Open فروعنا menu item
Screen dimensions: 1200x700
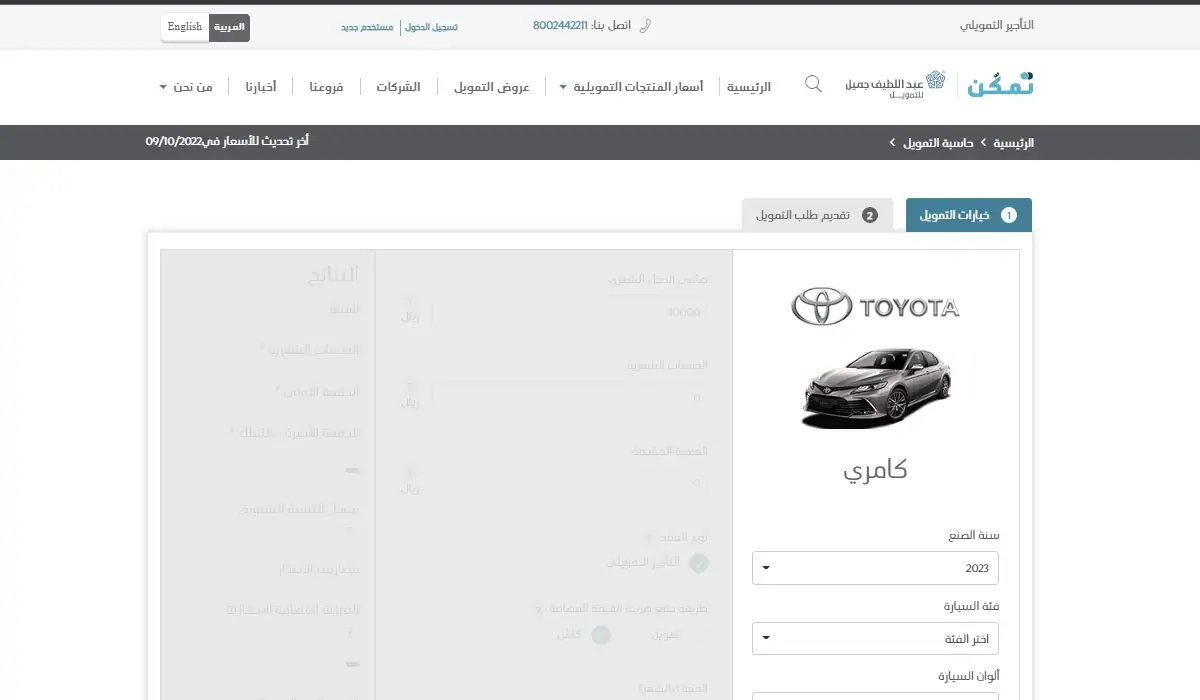326,87
